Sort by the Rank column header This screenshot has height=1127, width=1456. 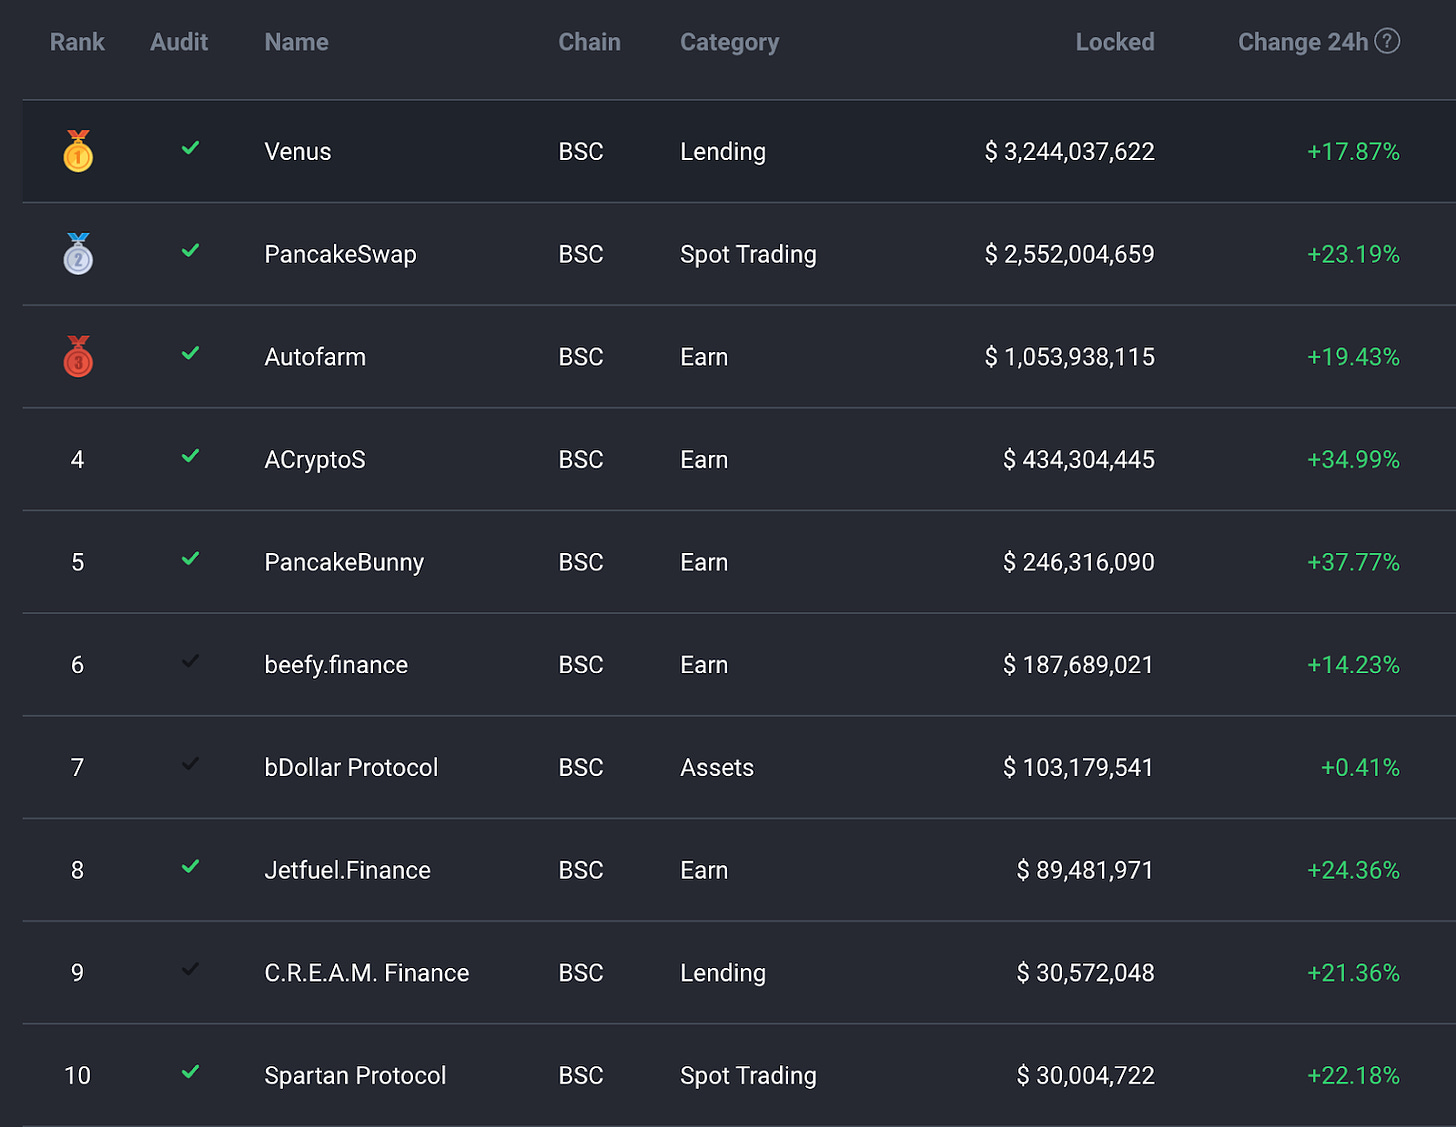[x=77, y=42]
